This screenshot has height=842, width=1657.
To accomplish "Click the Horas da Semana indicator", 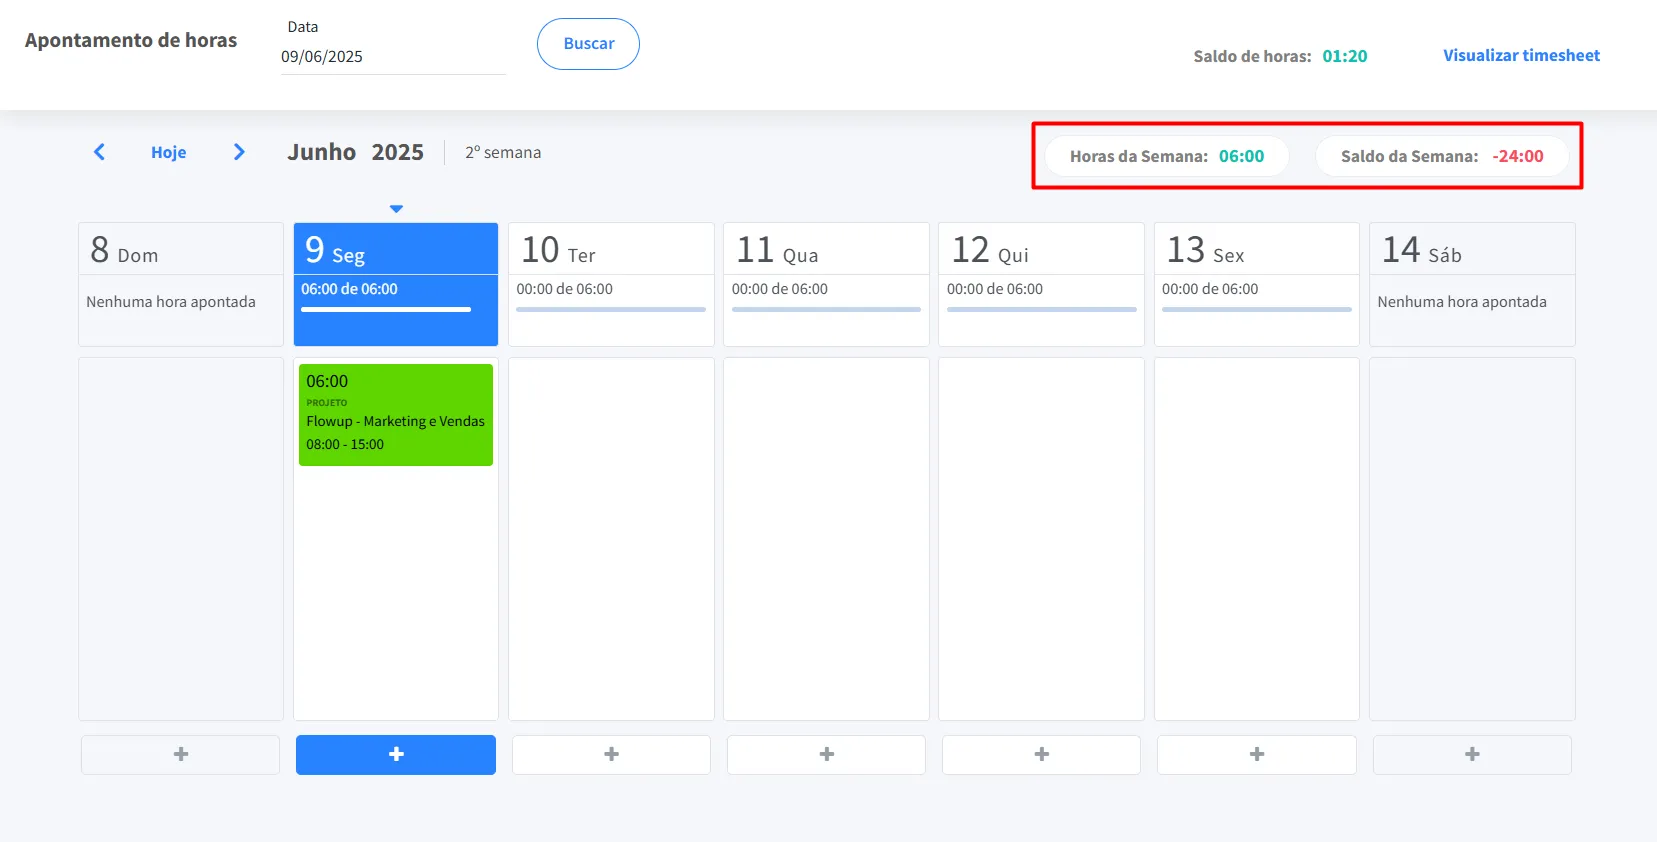I will point(1166,157).
